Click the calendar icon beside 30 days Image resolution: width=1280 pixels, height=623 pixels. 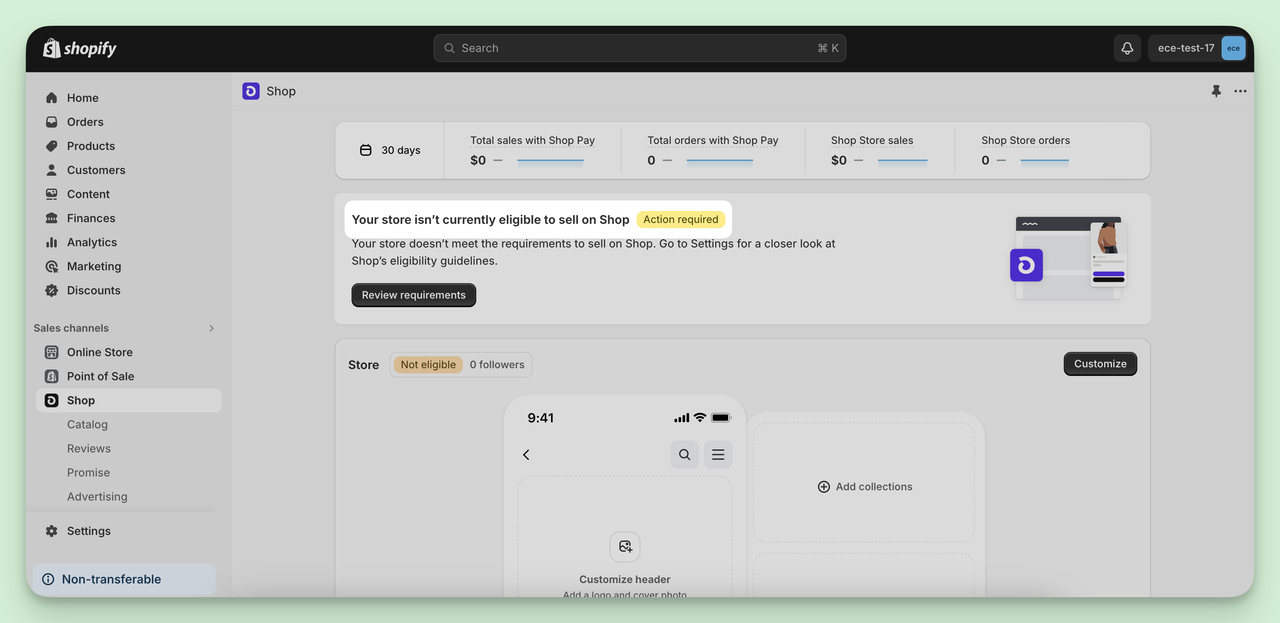(365, 150)
